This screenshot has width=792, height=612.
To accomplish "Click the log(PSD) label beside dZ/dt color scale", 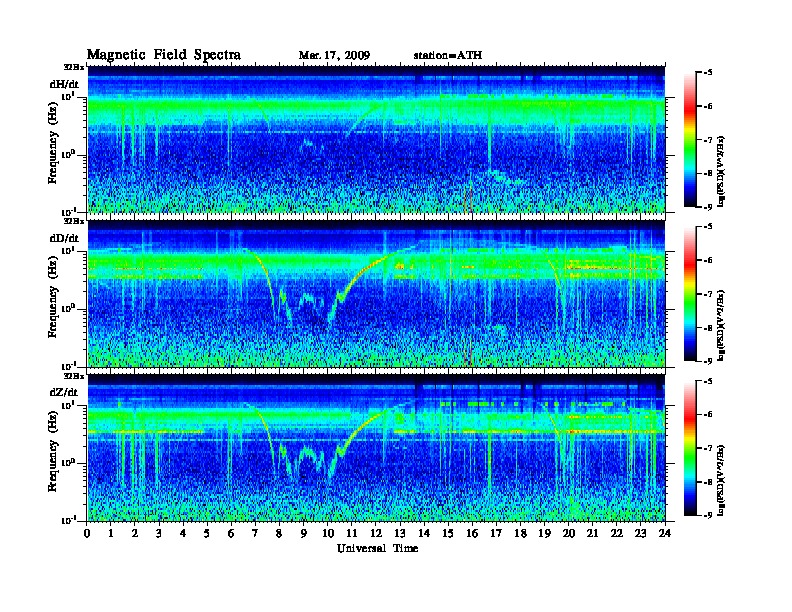I will (721, 480).
